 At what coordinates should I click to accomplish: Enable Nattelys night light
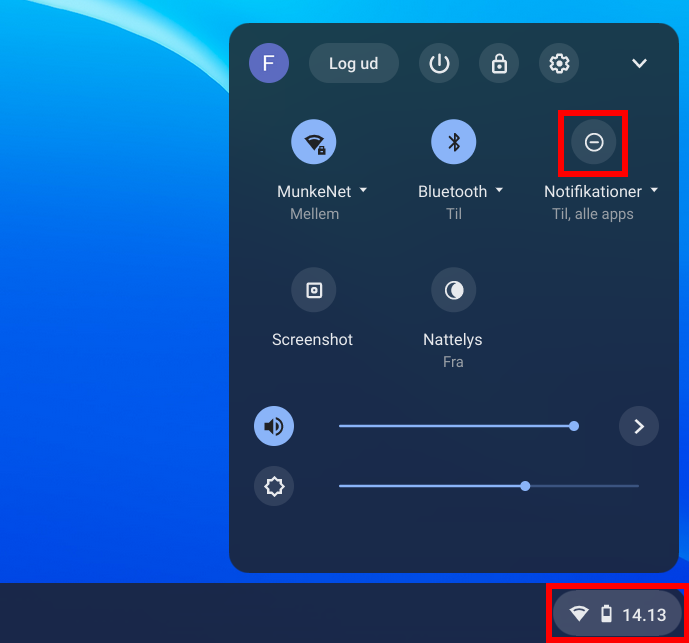point(453,290)
